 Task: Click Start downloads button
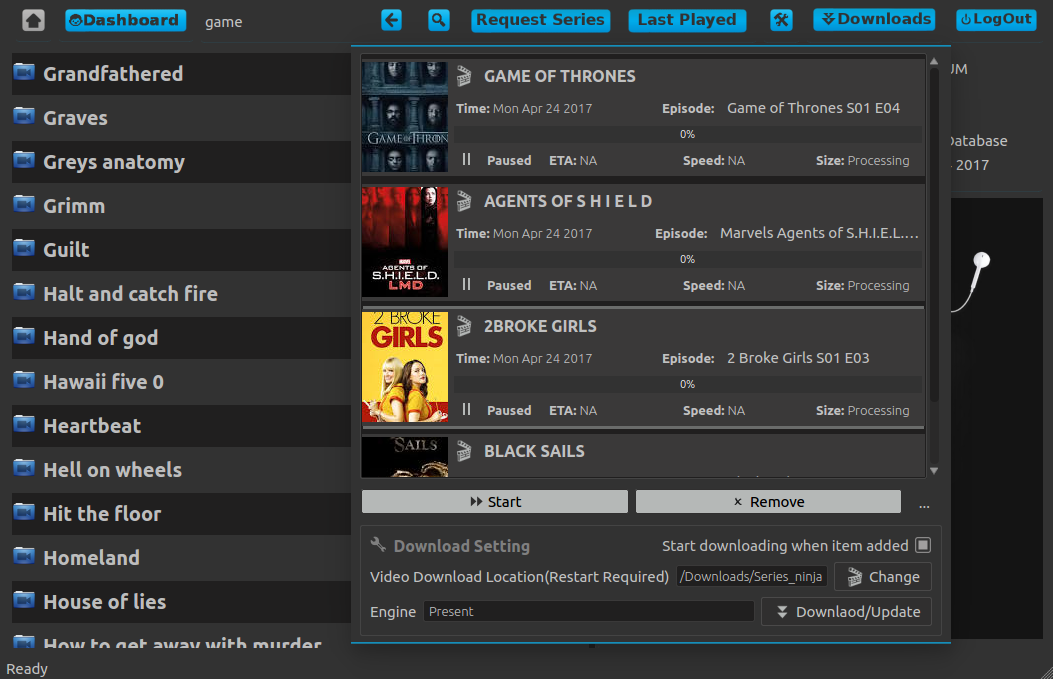pyautogui.click(x=495, y=502)
